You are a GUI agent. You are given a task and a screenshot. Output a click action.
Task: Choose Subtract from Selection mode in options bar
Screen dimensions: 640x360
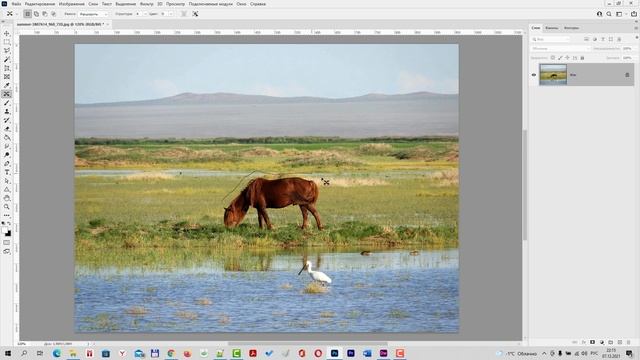[45, 14]
